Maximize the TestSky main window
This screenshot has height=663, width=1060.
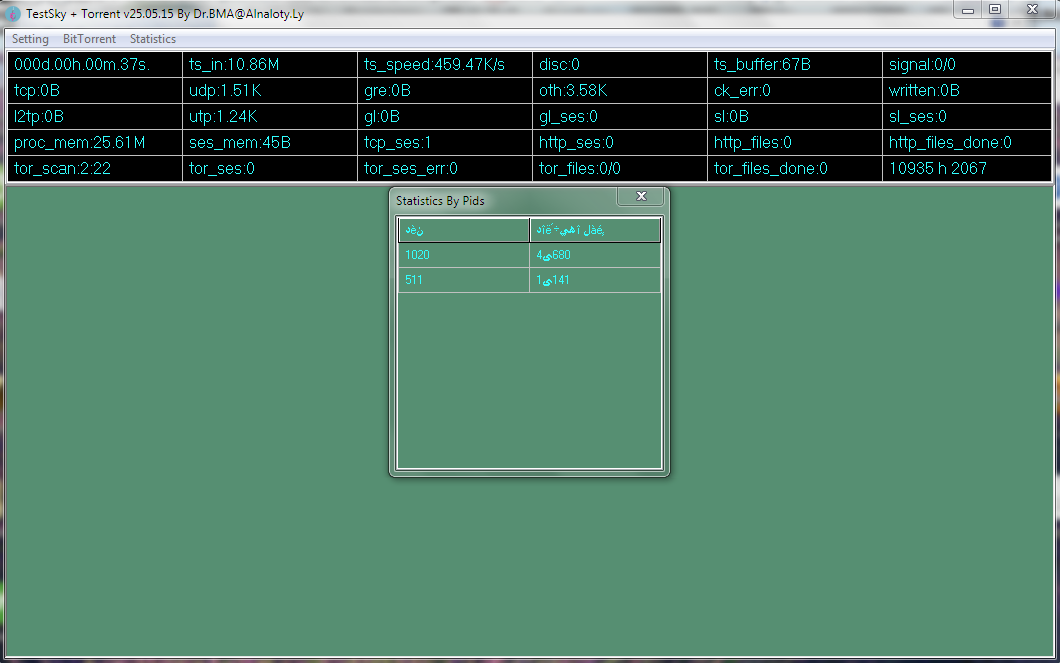point(994,9)
